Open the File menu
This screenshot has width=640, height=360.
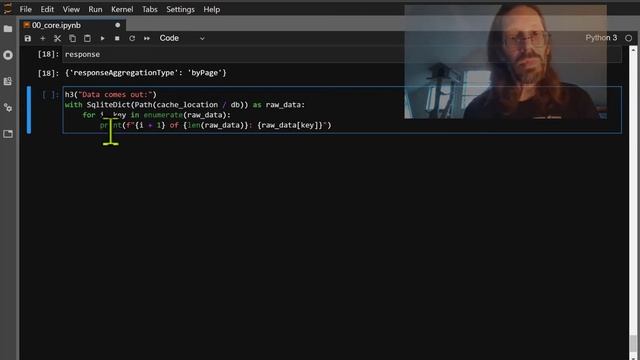tap(25, 9)
